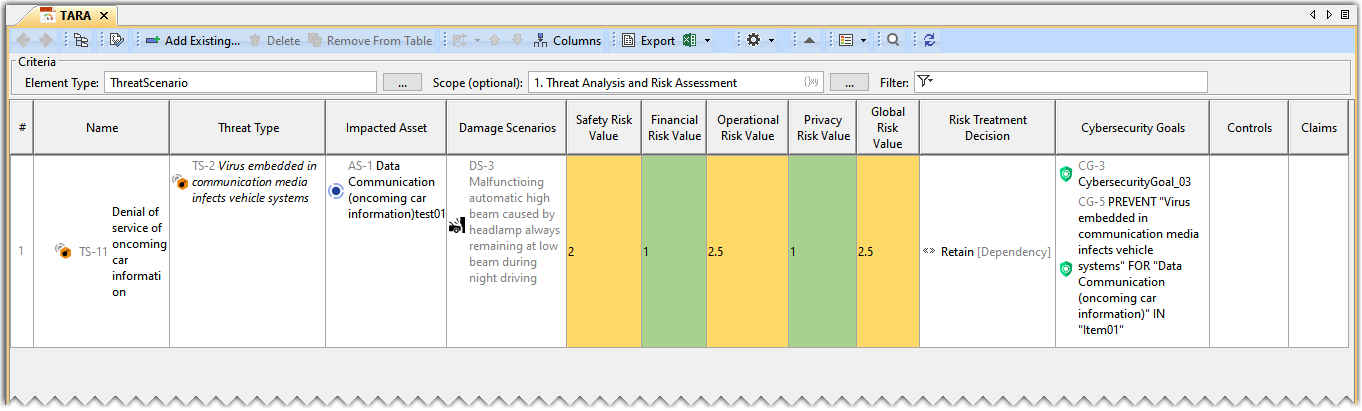The width and height of the screenshot is (1362, 411).
Task: Click the CG-3 green shield icon
Action: coord(1066,174)
